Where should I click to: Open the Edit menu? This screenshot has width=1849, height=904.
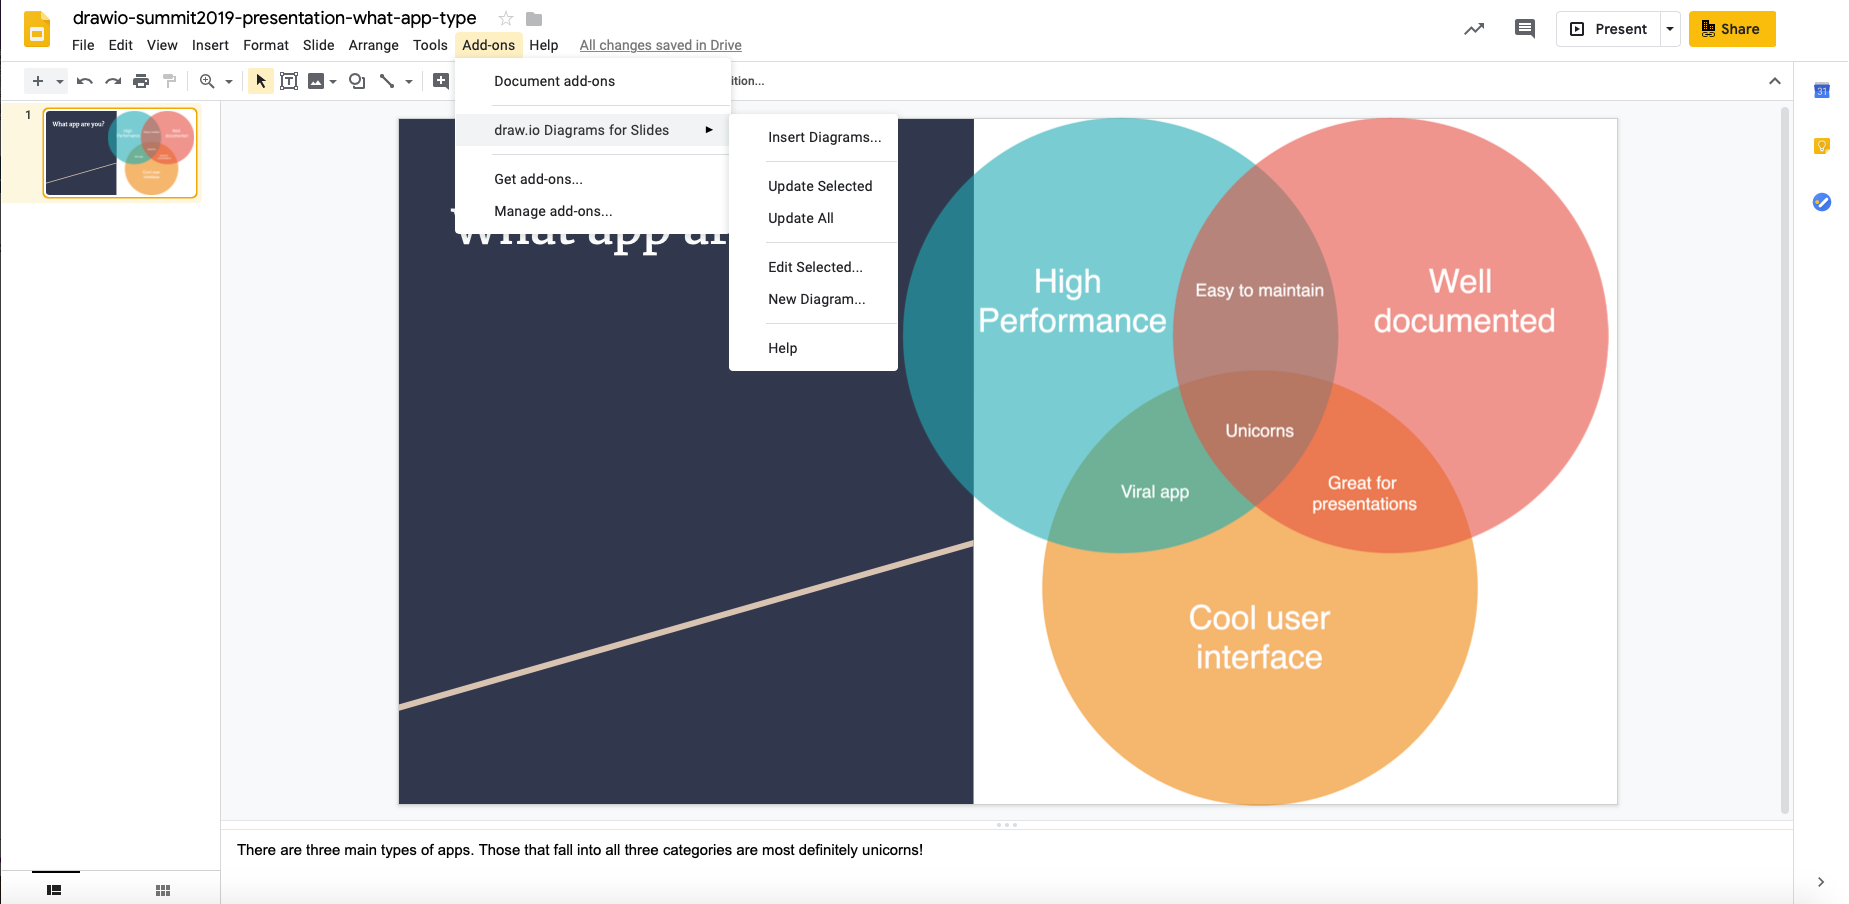point(121,45)
